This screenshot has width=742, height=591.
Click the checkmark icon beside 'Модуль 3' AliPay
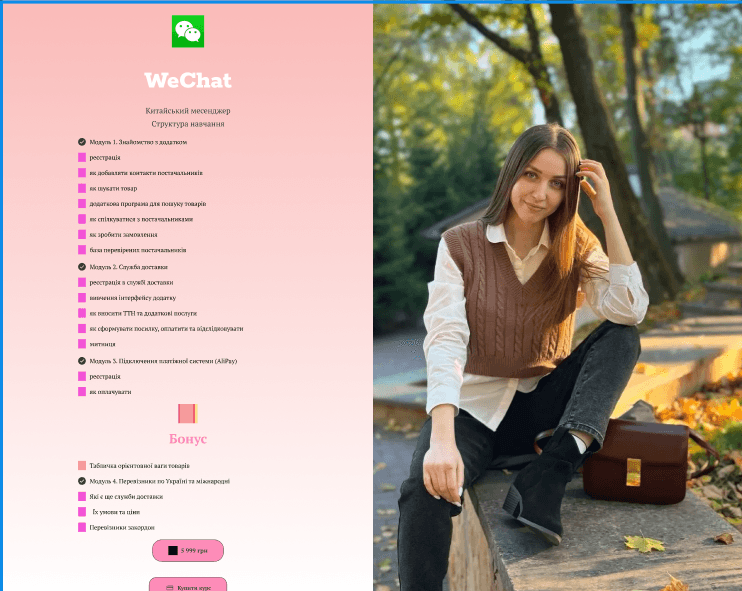[x=82, y=361]
